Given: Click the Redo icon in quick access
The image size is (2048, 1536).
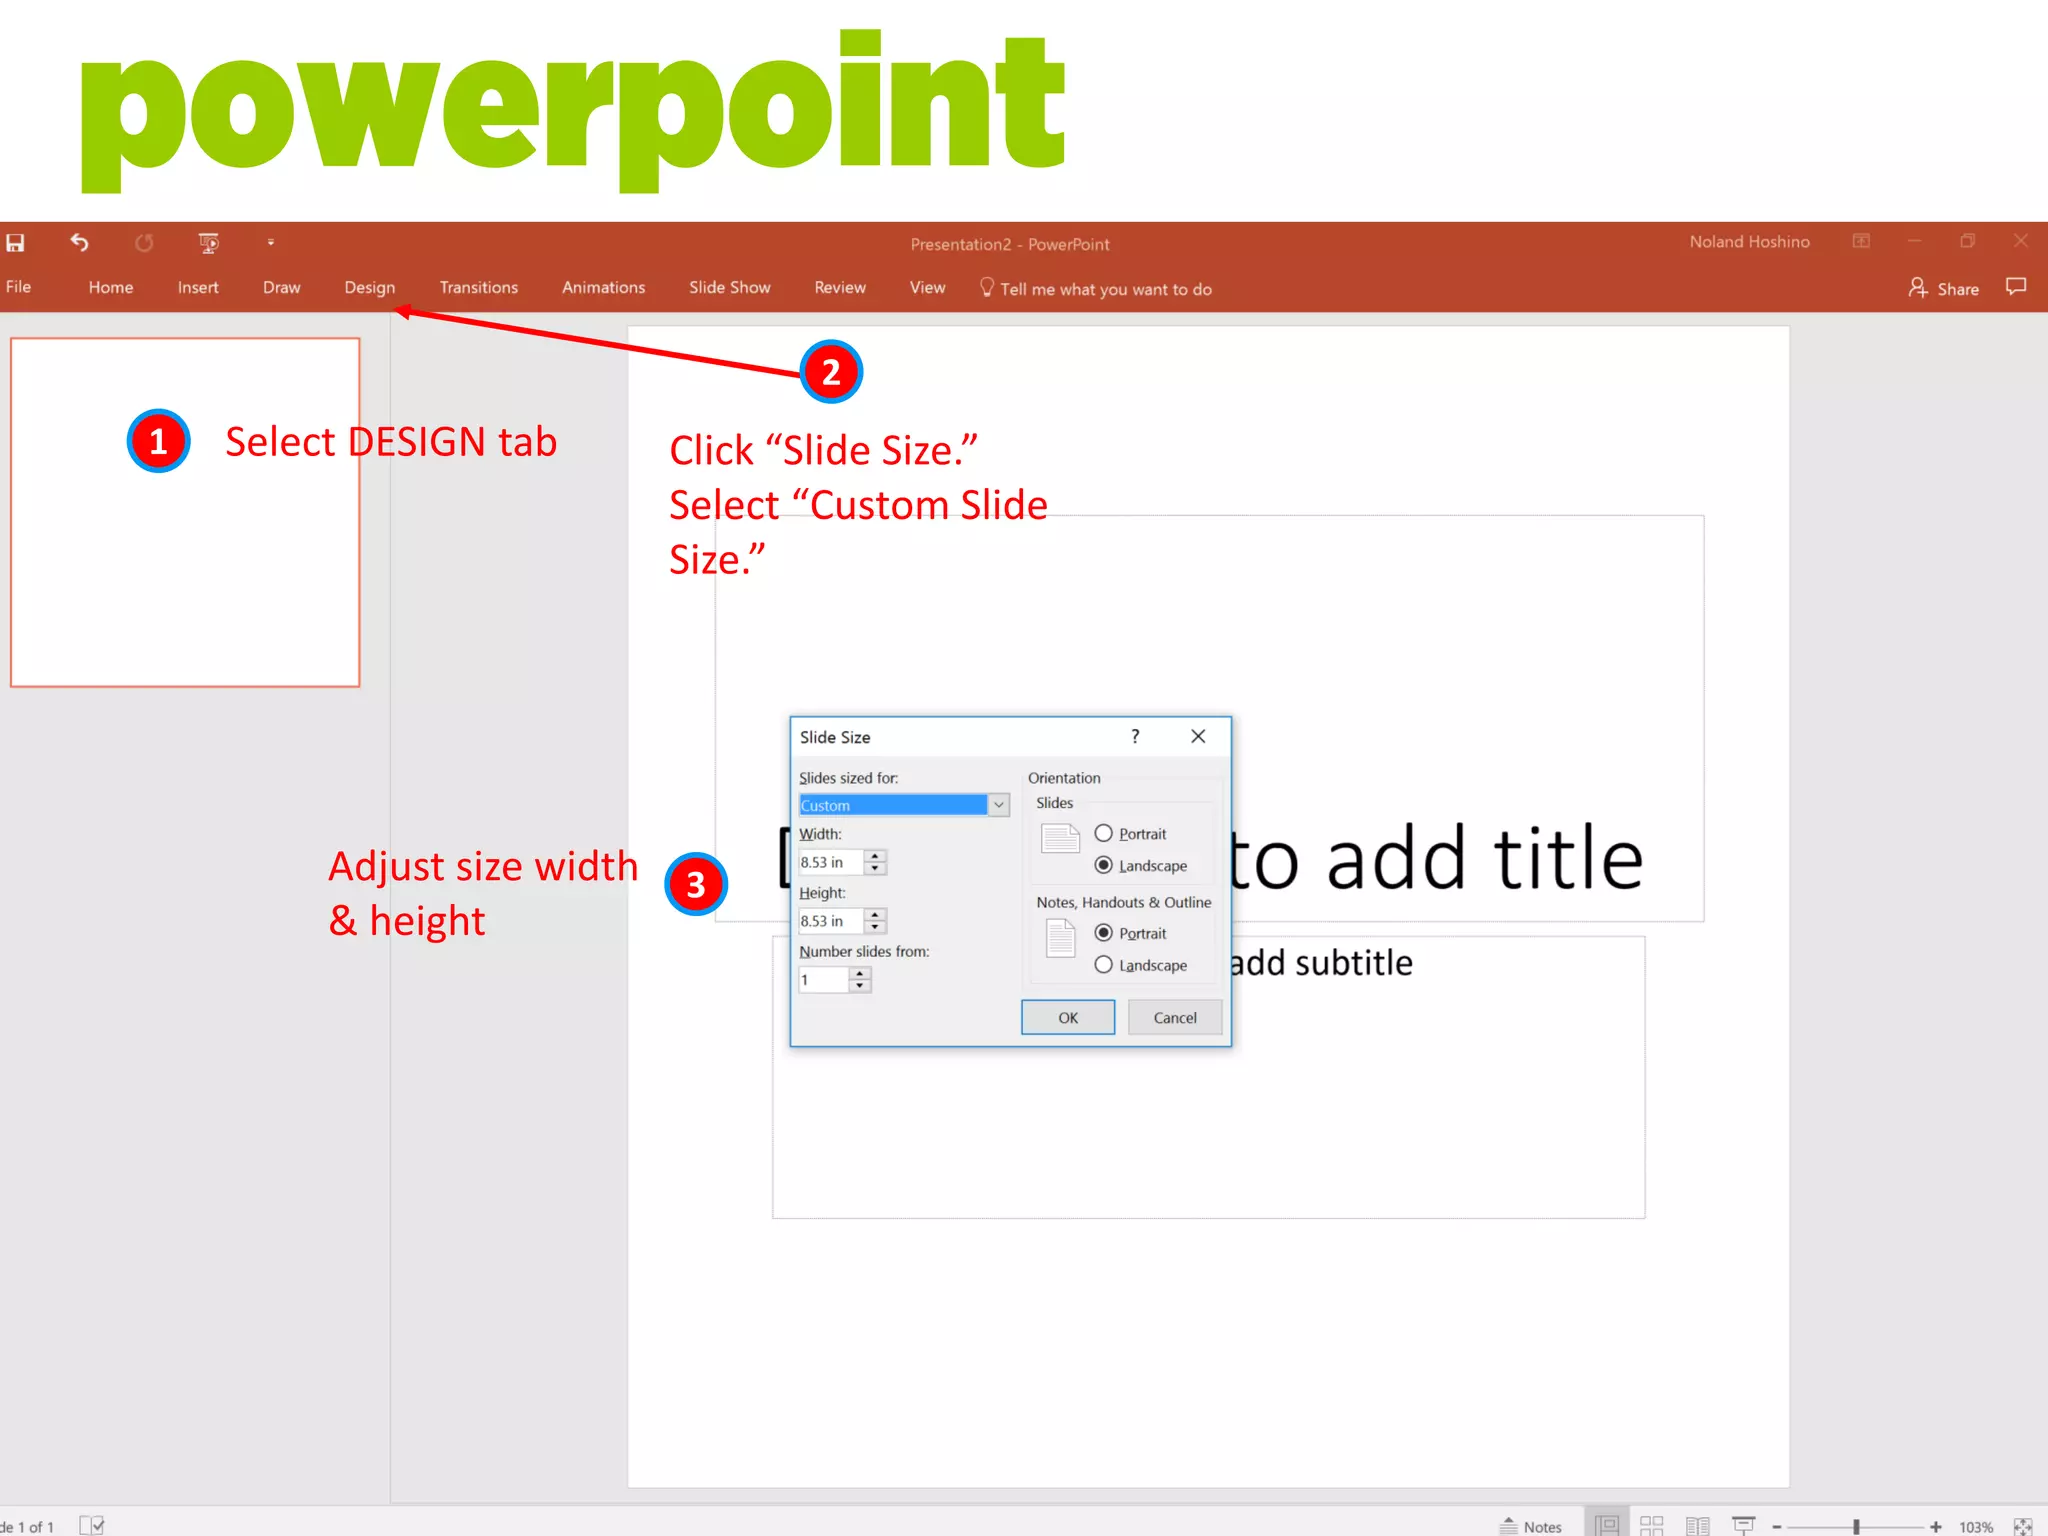Looking at the screenshot, I should pos(144,243).
